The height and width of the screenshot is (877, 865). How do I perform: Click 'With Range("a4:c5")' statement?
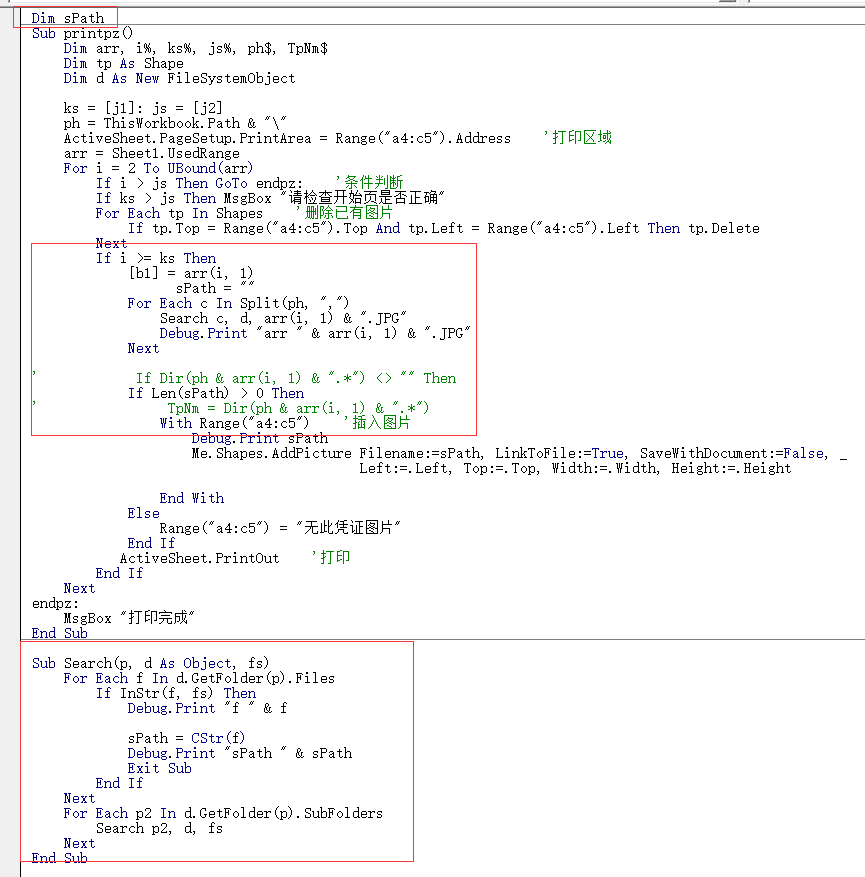[234, 424]
